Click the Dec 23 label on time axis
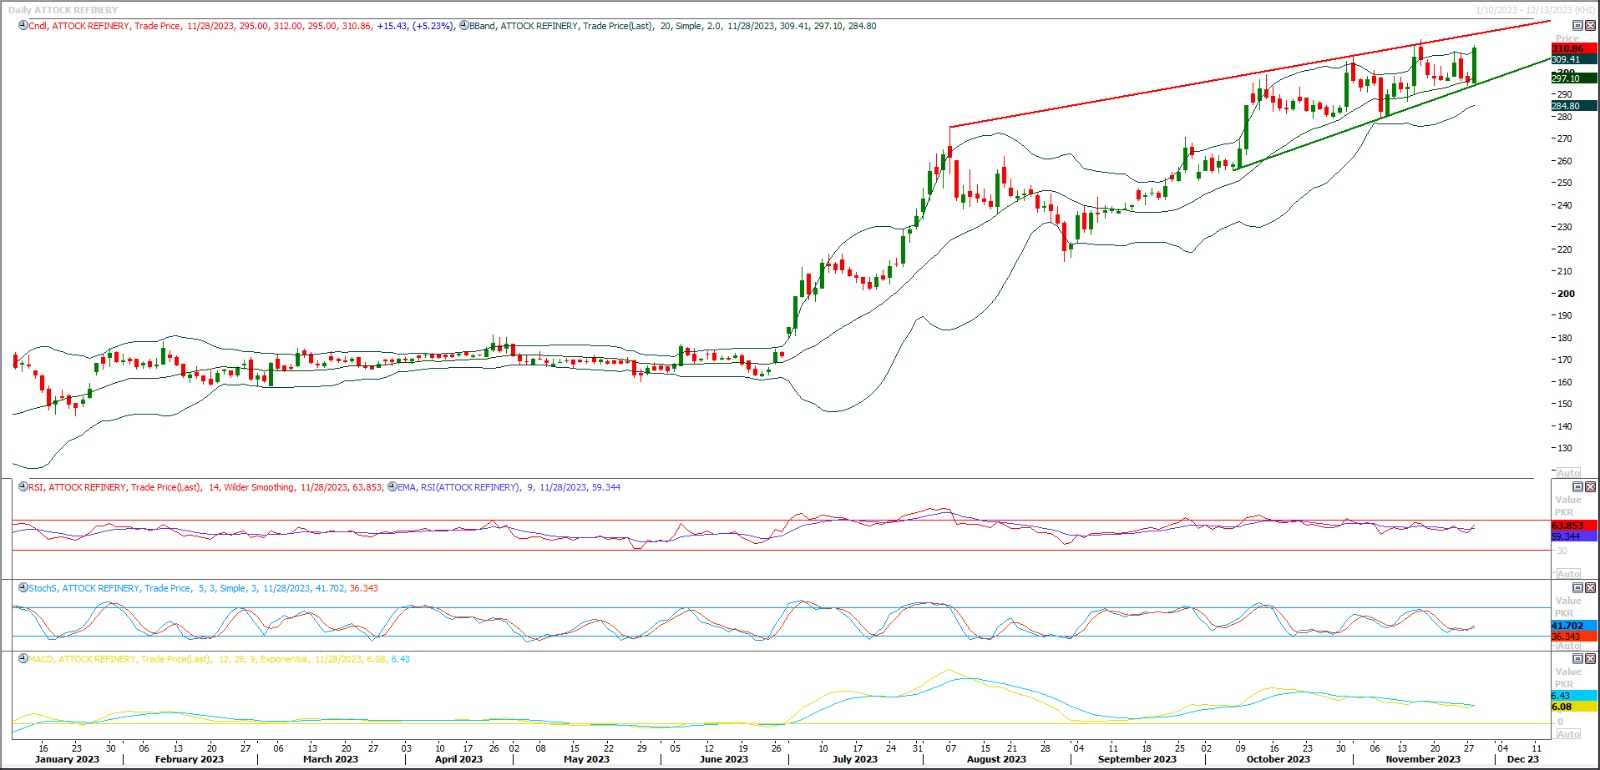This screenshot has width=1600, height=770. coord(1523,759)
